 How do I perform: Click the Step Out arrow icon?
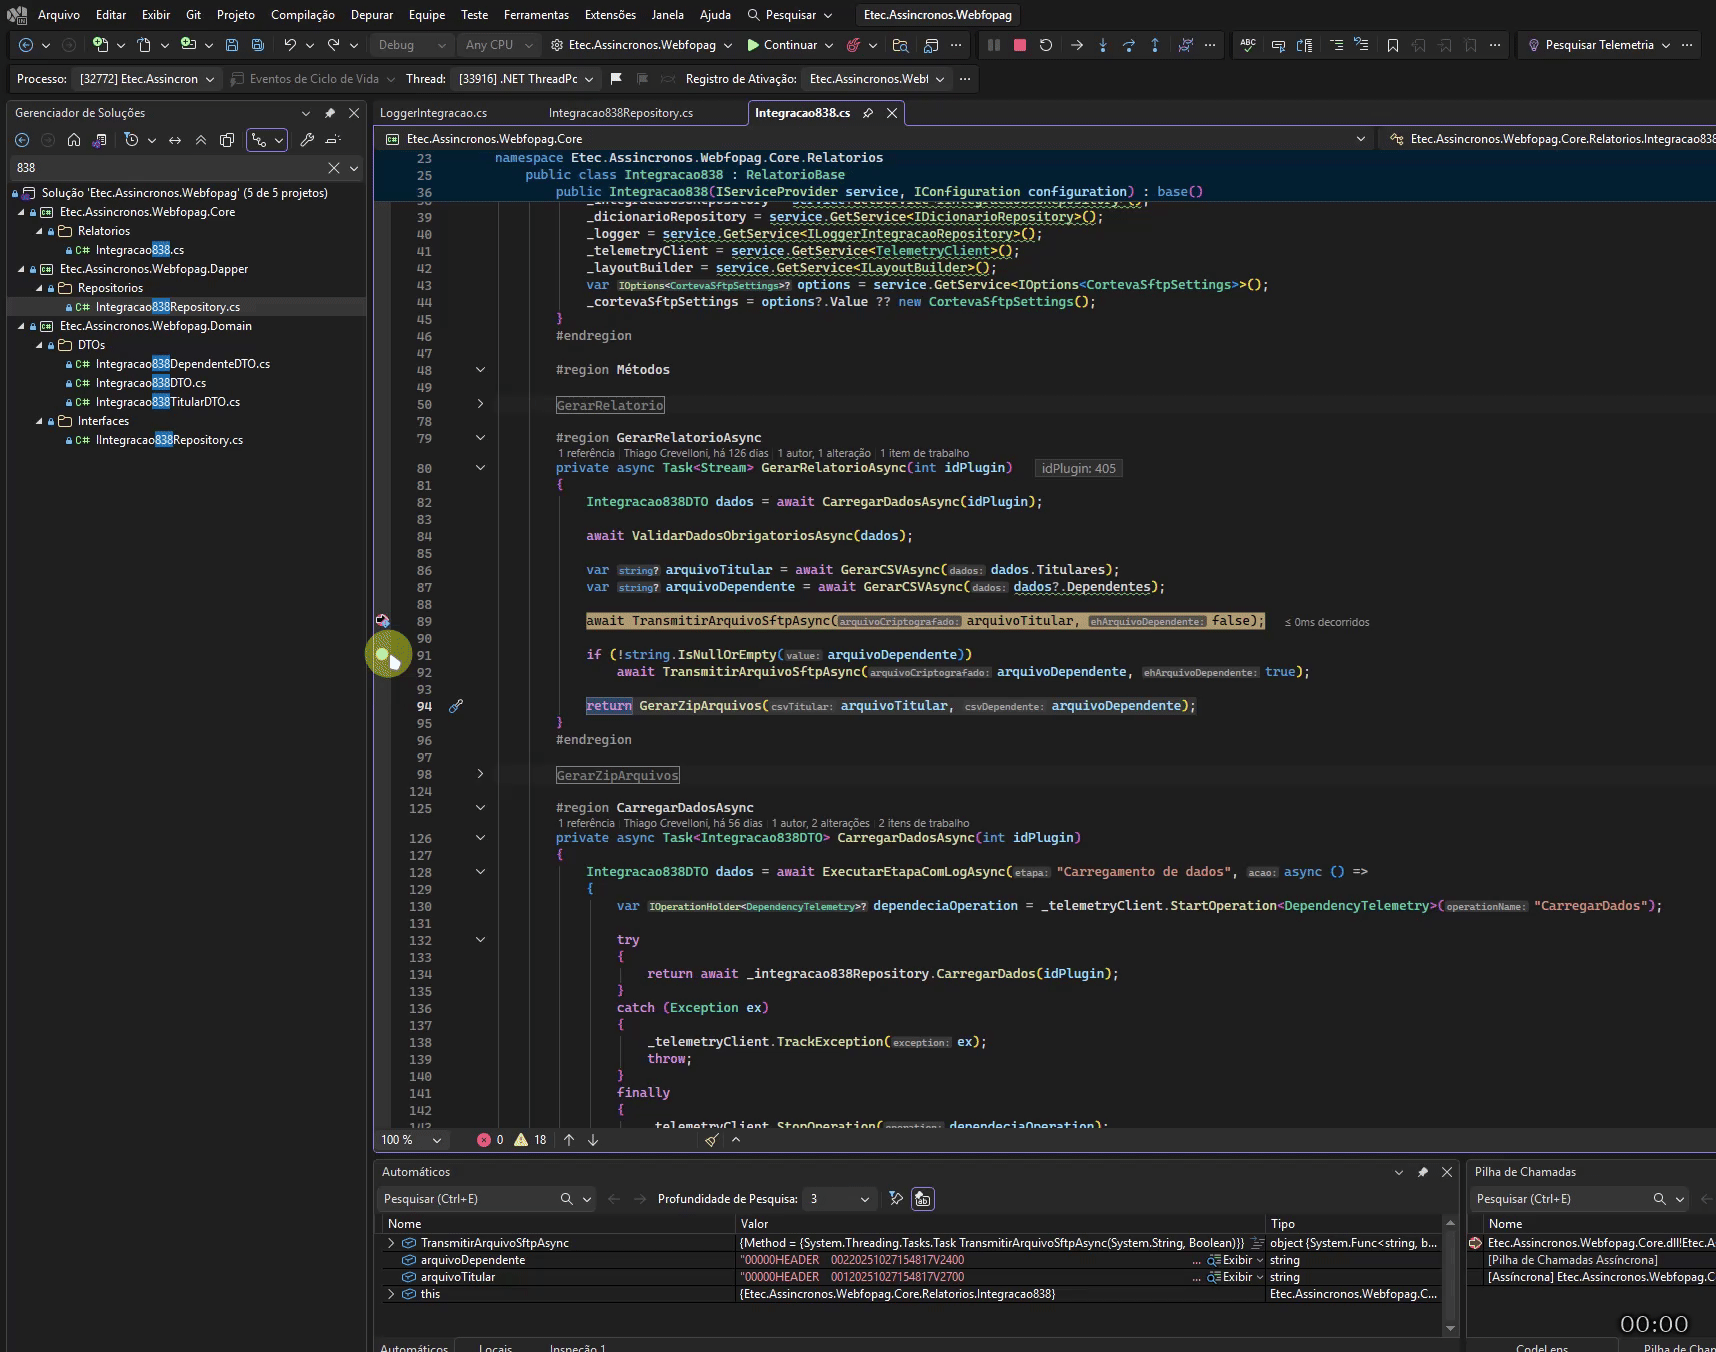click(1155, 45)
